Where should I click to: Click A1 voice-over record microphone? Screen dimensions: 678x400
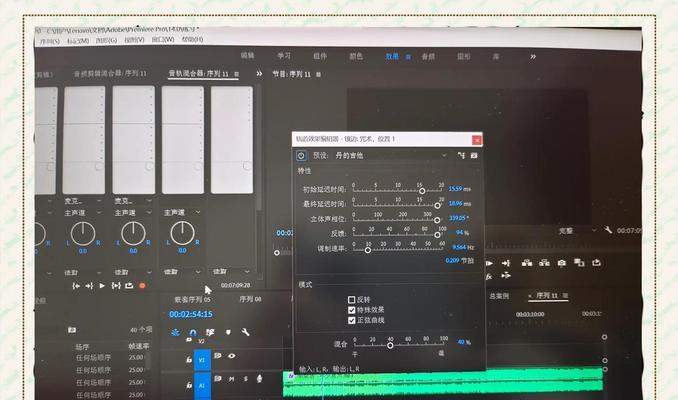click(259, 379)
